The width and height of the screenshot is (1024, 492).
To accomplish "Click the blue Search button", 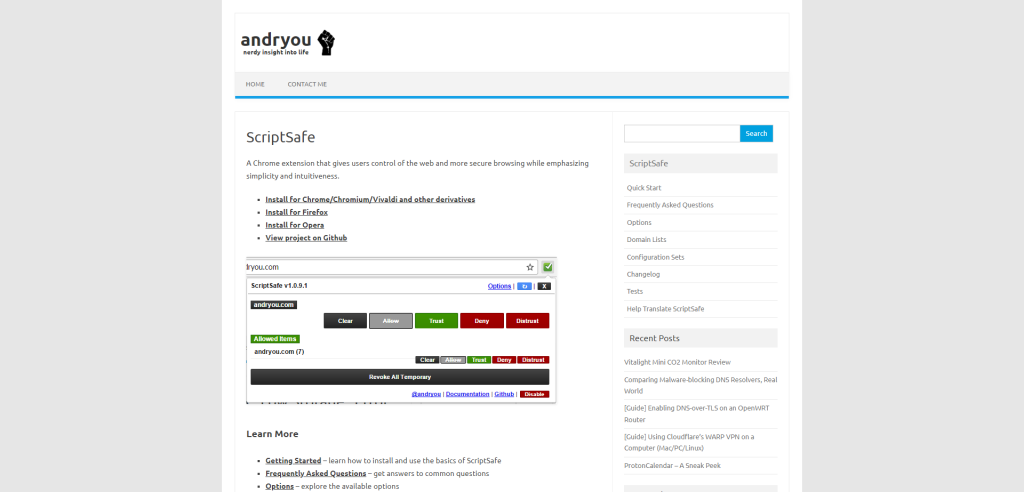I will pyautogui.click(x=756, y=133).
